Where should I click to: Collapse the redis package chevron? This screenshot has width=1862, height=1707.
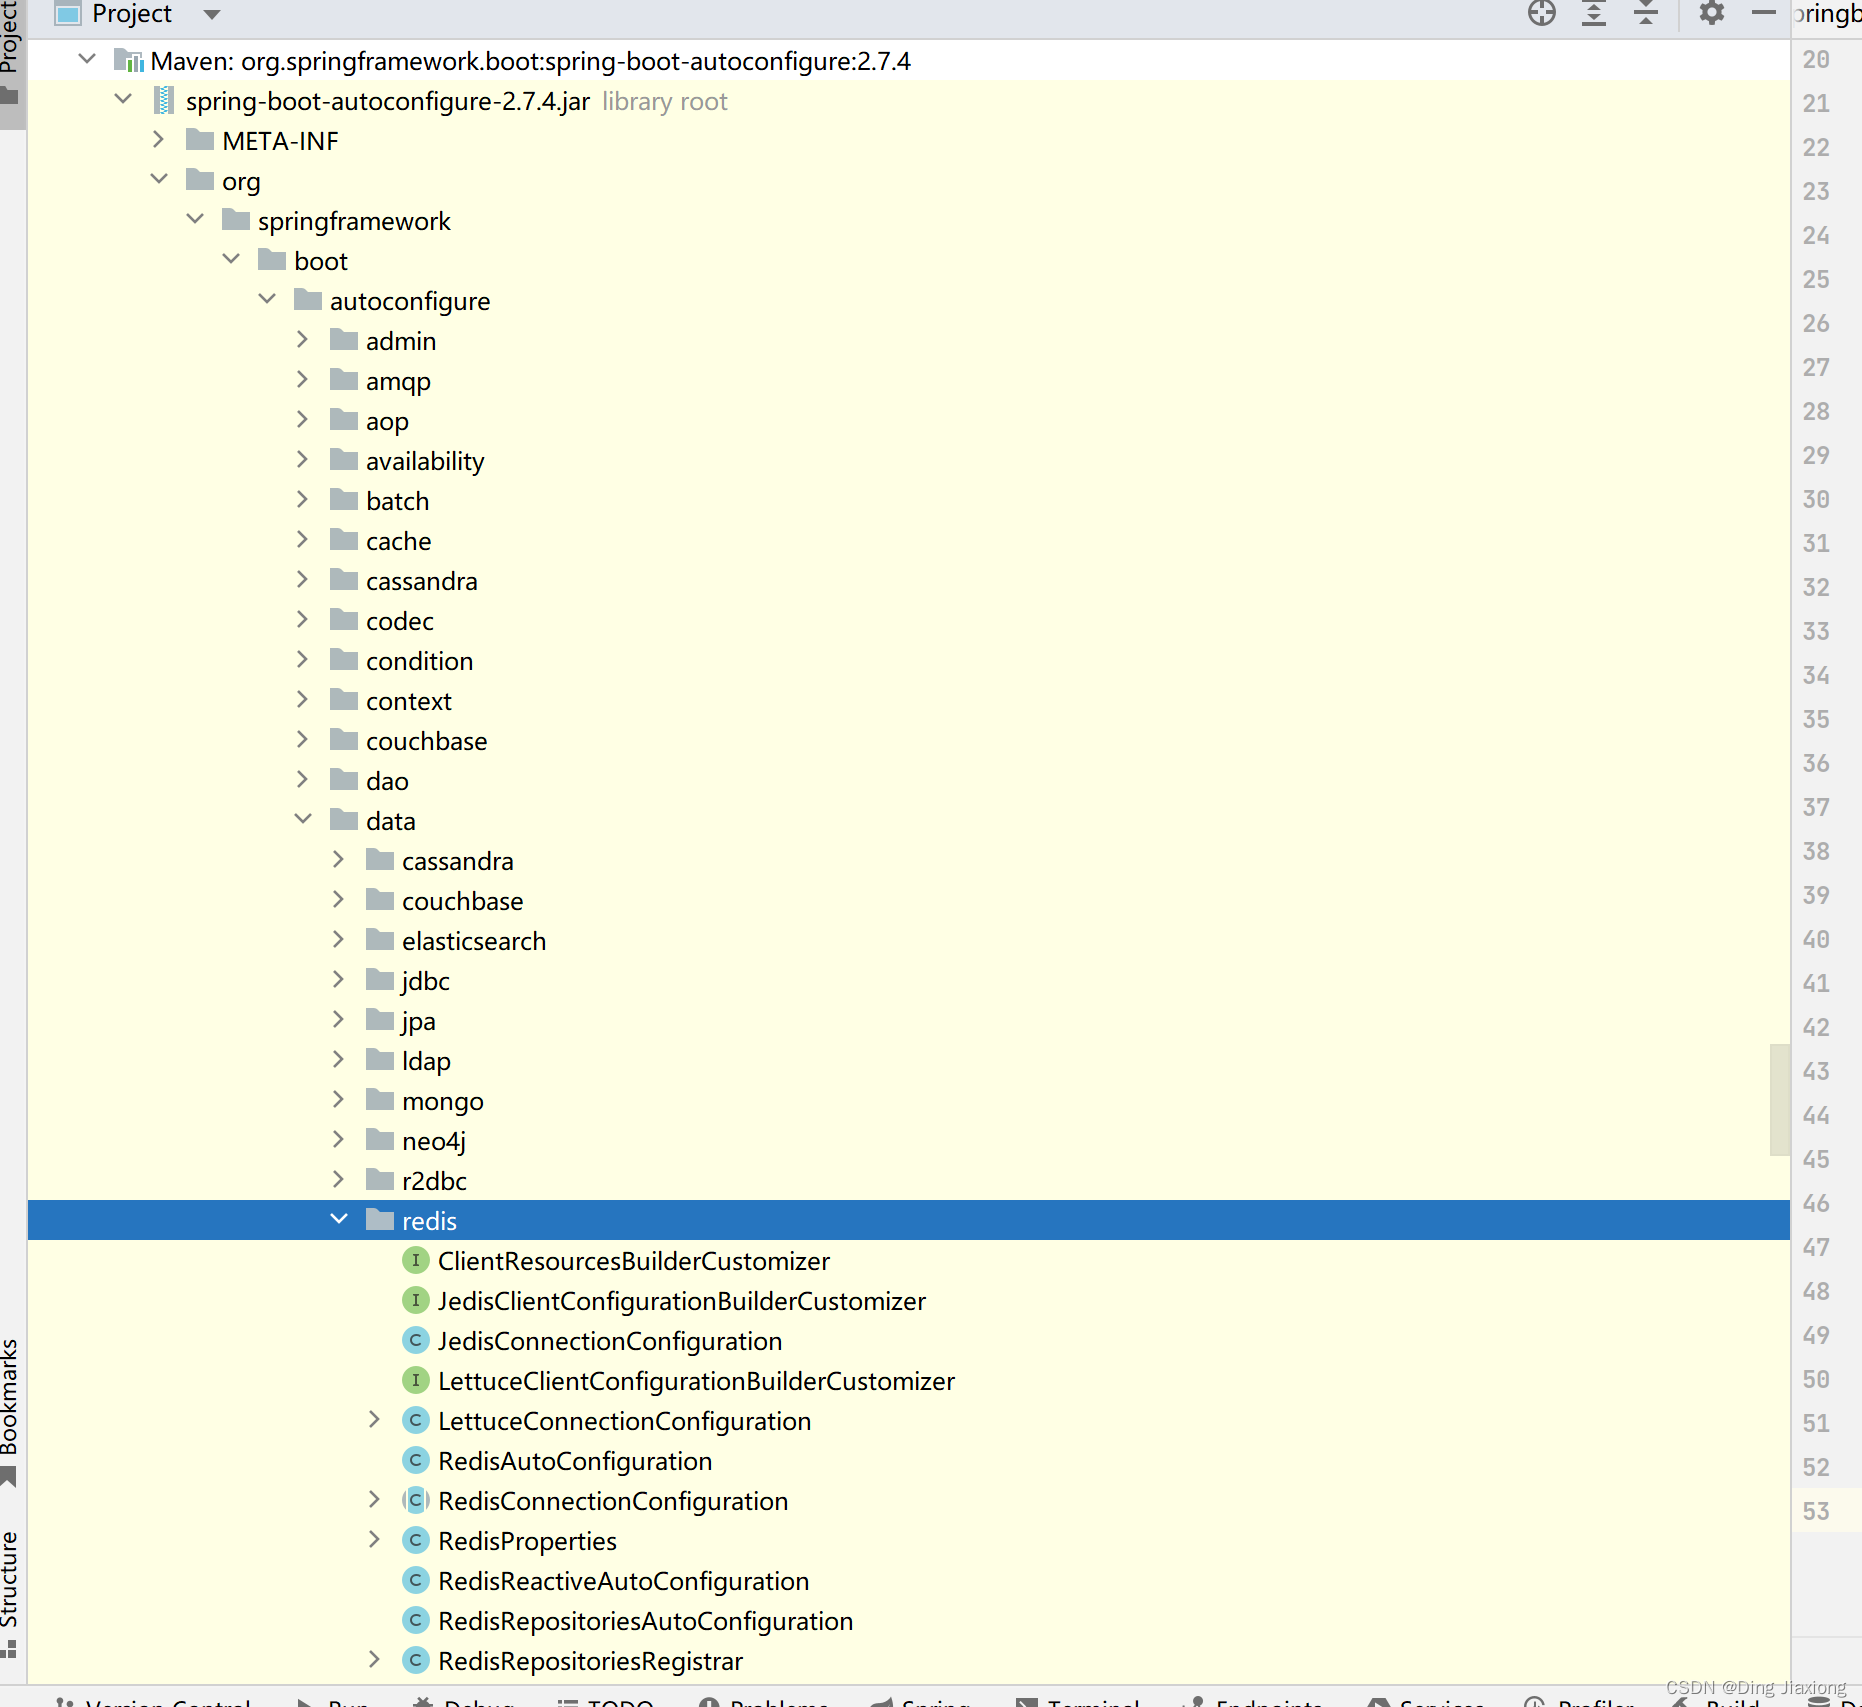[339, 1220]
